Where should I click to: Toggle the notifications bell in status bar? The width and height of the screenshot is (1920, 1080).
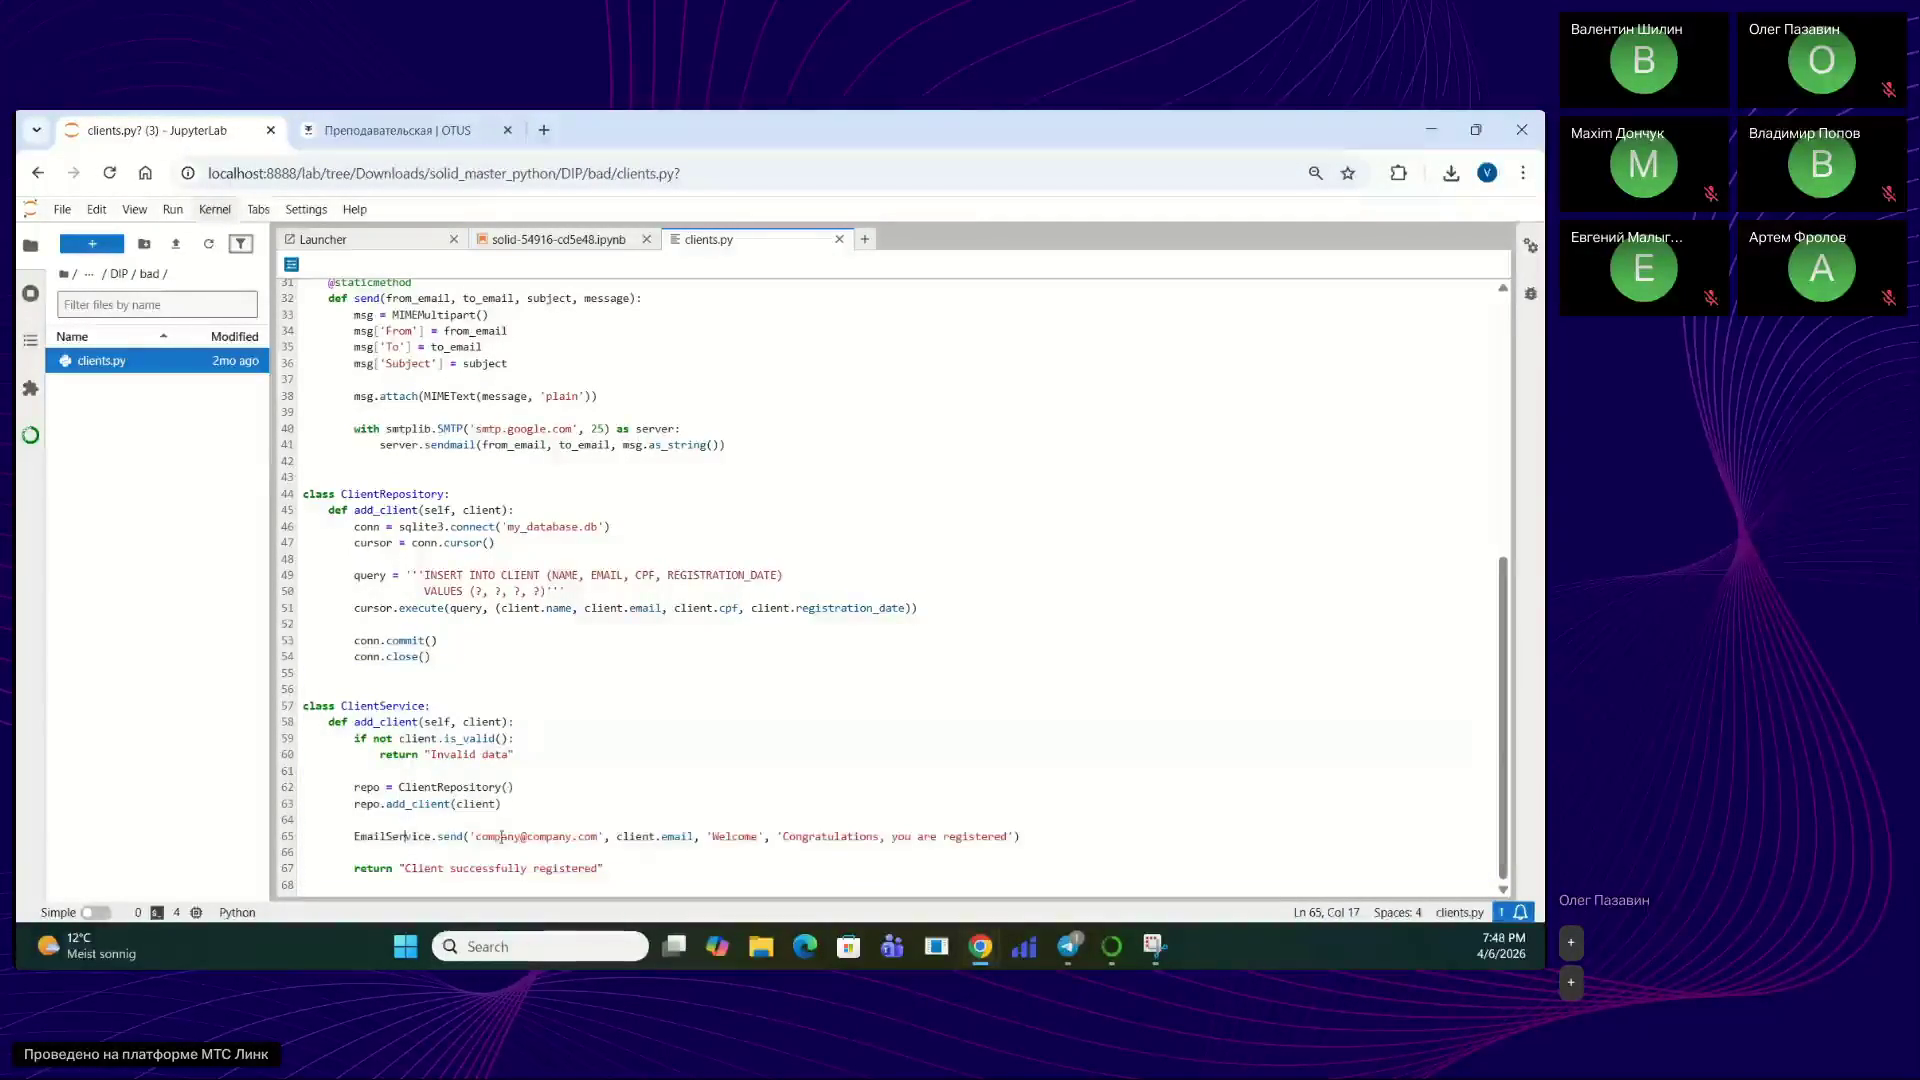coord(1520,912)
